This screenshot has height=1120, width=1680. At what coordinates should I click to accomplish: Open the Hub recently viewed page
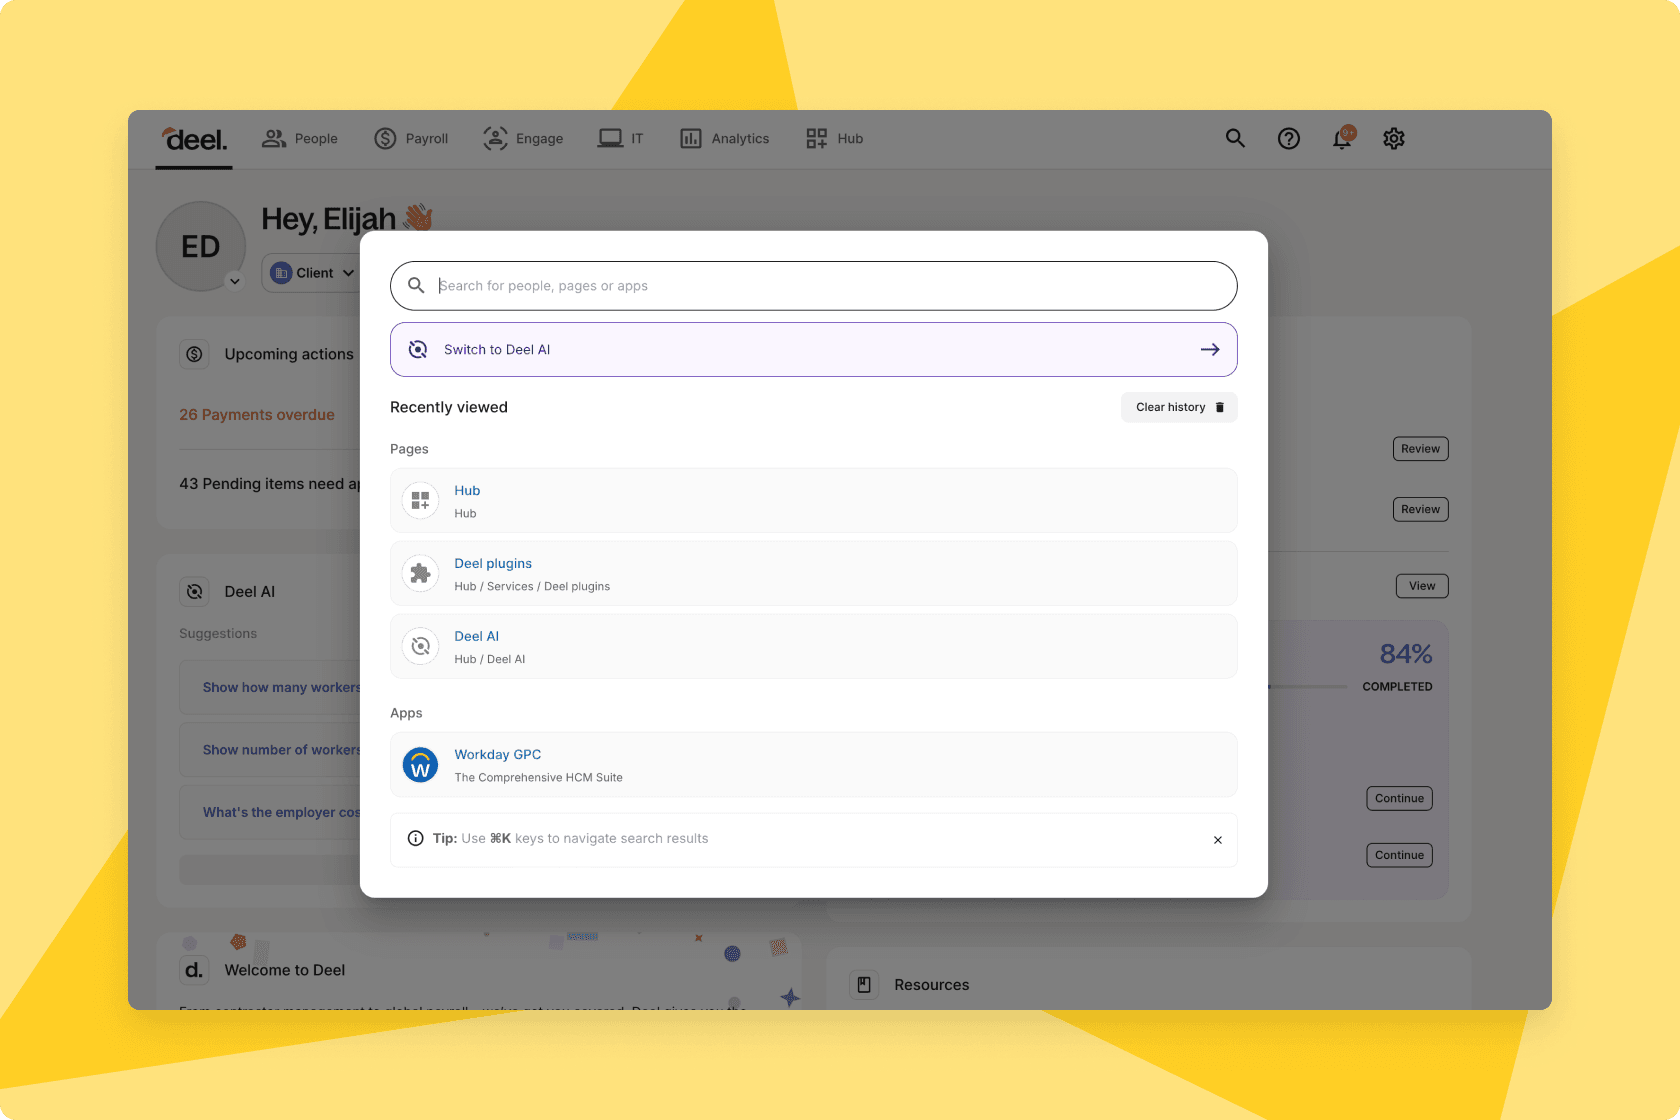coord(814,501)
